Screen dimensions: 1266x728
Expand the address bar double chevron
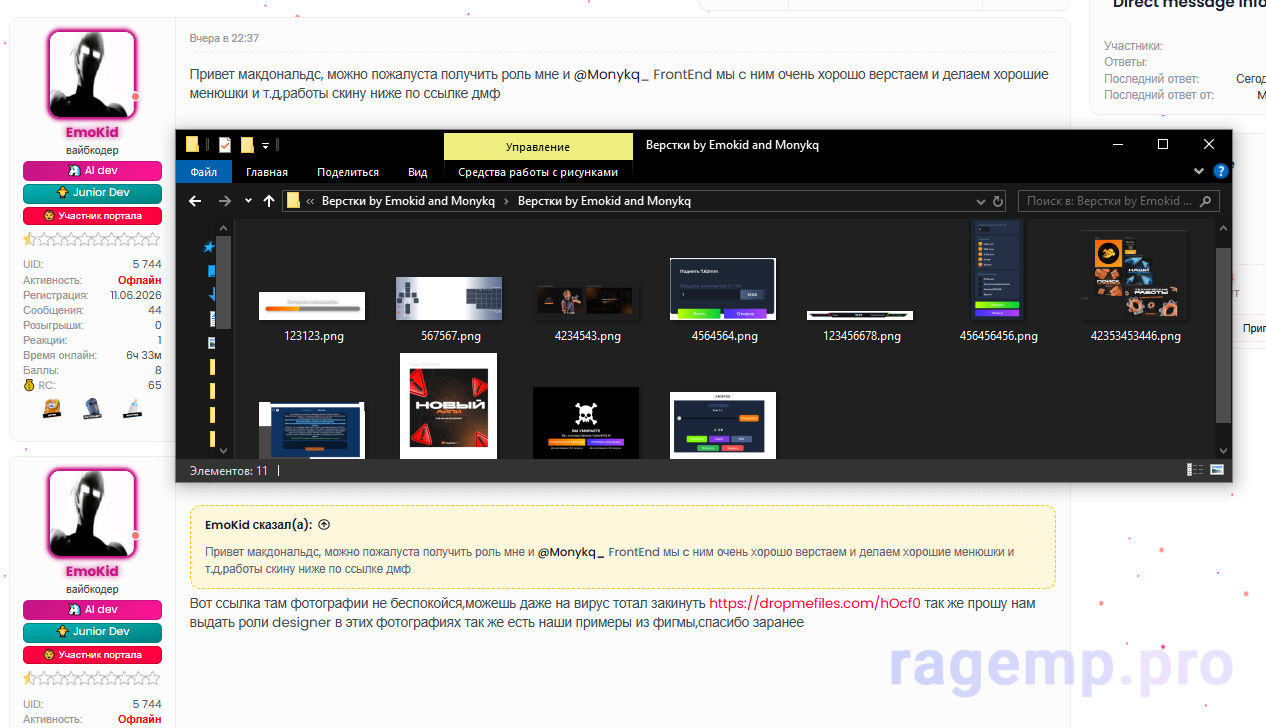coord(311,201)
